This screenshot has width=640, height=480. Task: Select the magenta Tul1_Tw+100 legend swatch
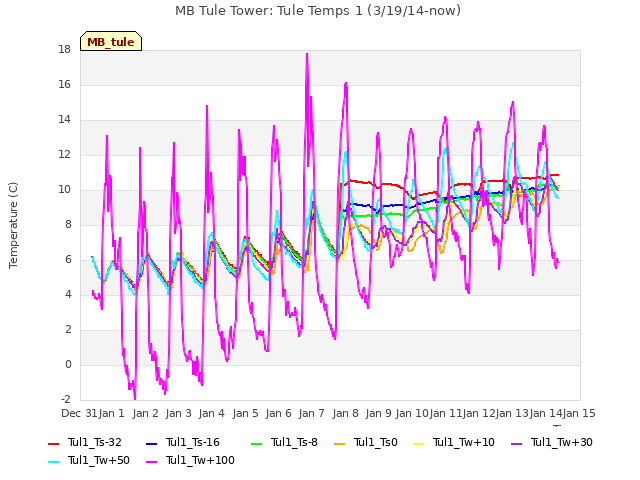(151, 462)
